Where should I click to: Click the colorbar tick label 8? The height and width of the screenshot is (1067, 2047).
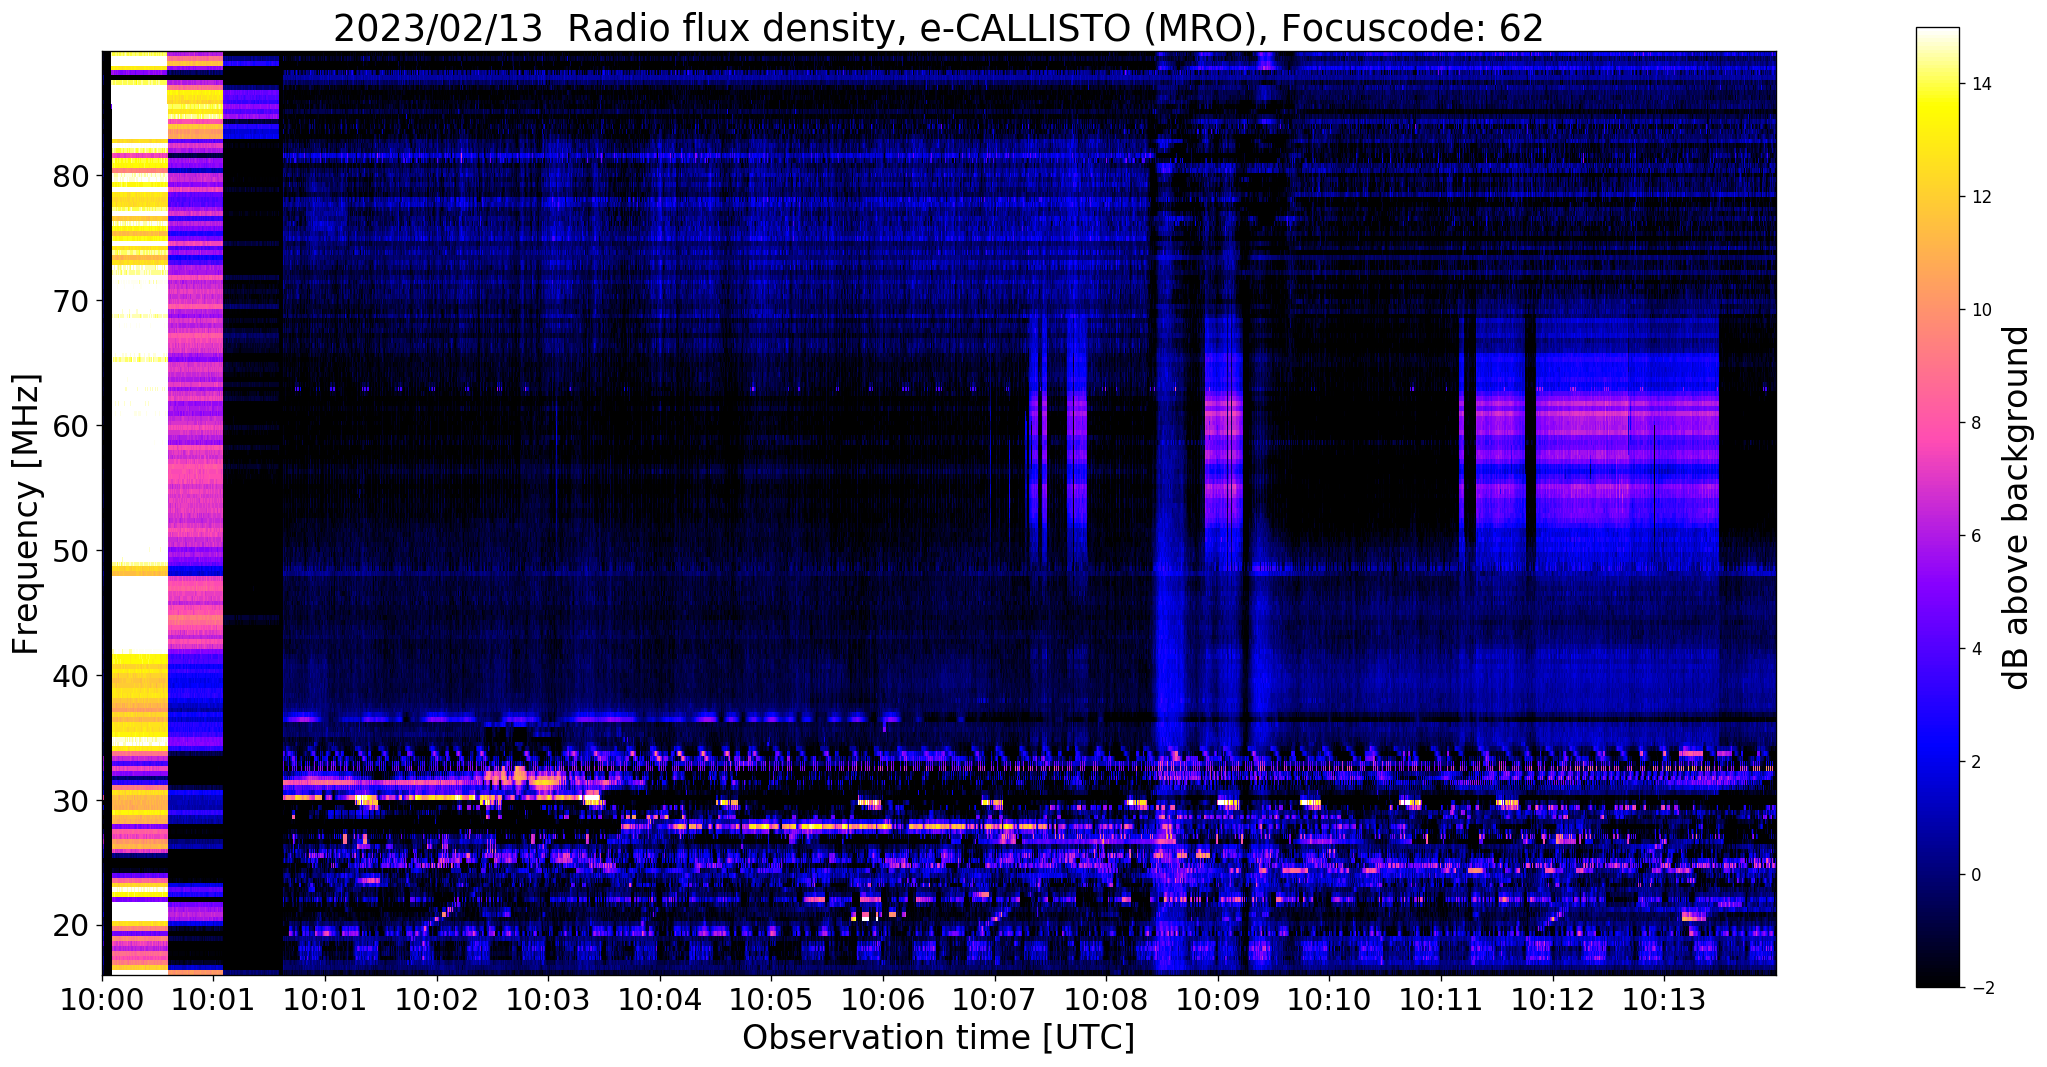click(x=1975, y=423)
